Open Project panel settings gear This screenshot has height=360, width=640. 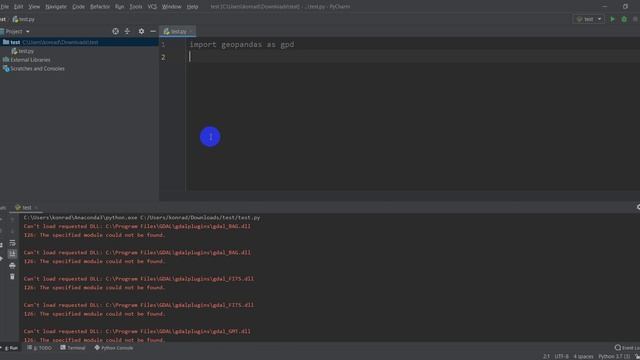coord(141,31)
